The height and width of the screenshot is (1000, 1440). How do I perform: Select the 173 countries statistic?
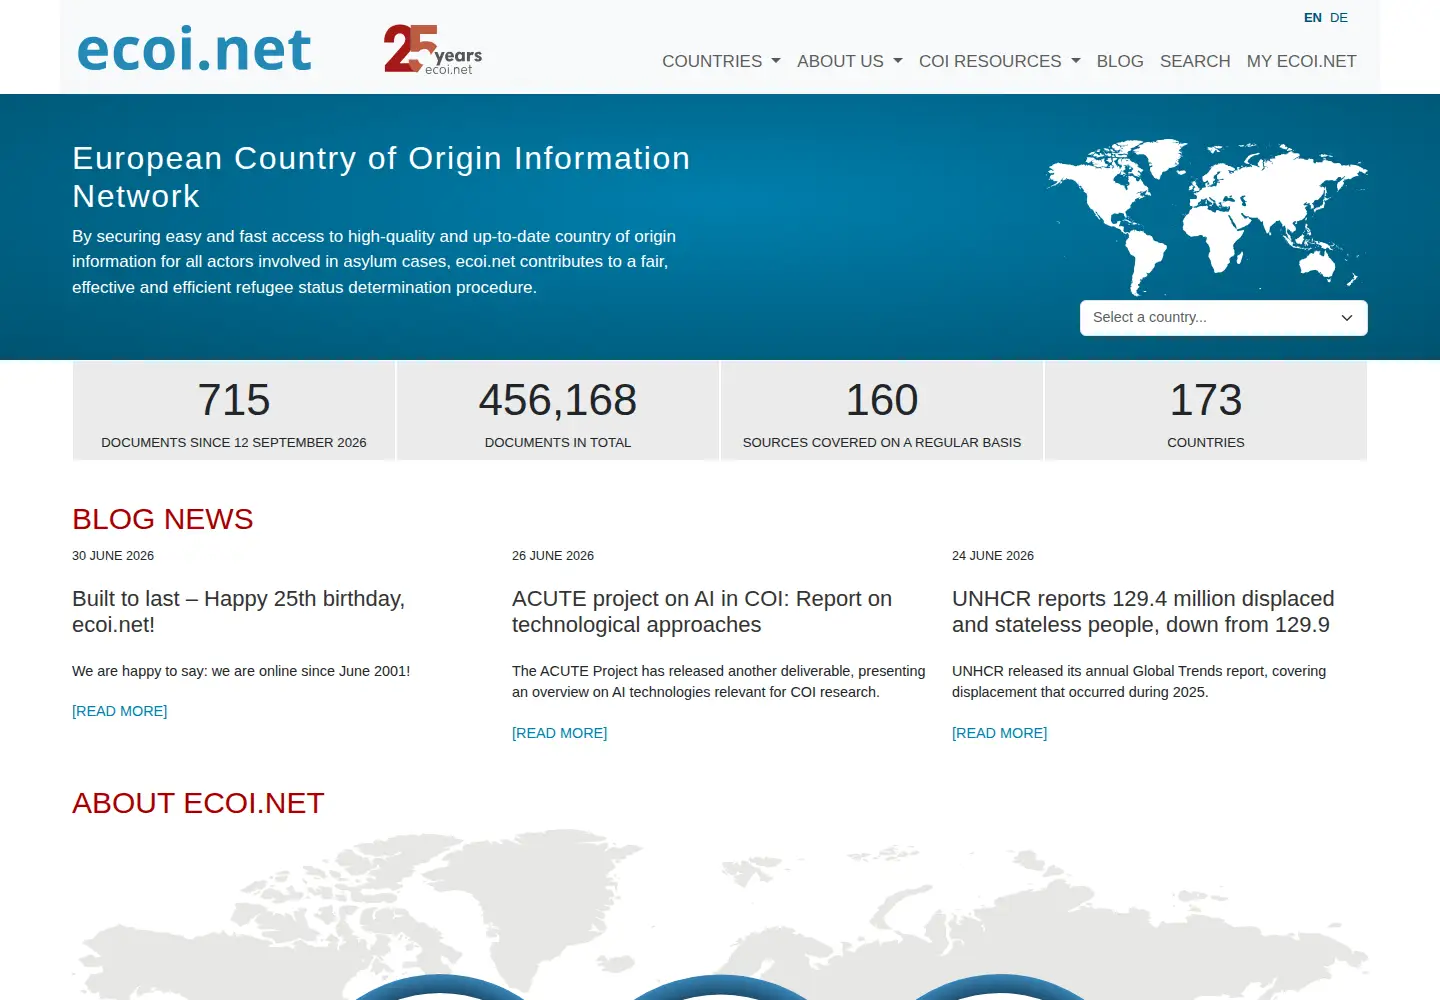coord(1206,411)
